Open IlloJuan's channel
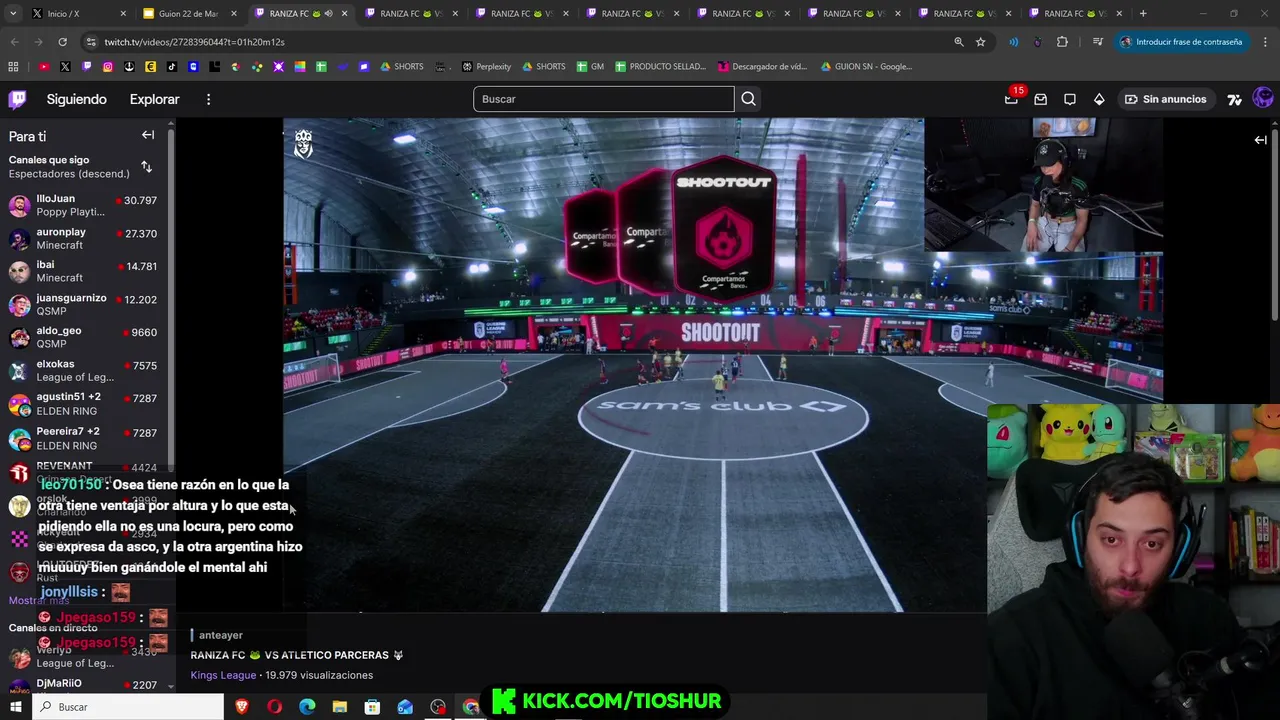 point(84,205)
